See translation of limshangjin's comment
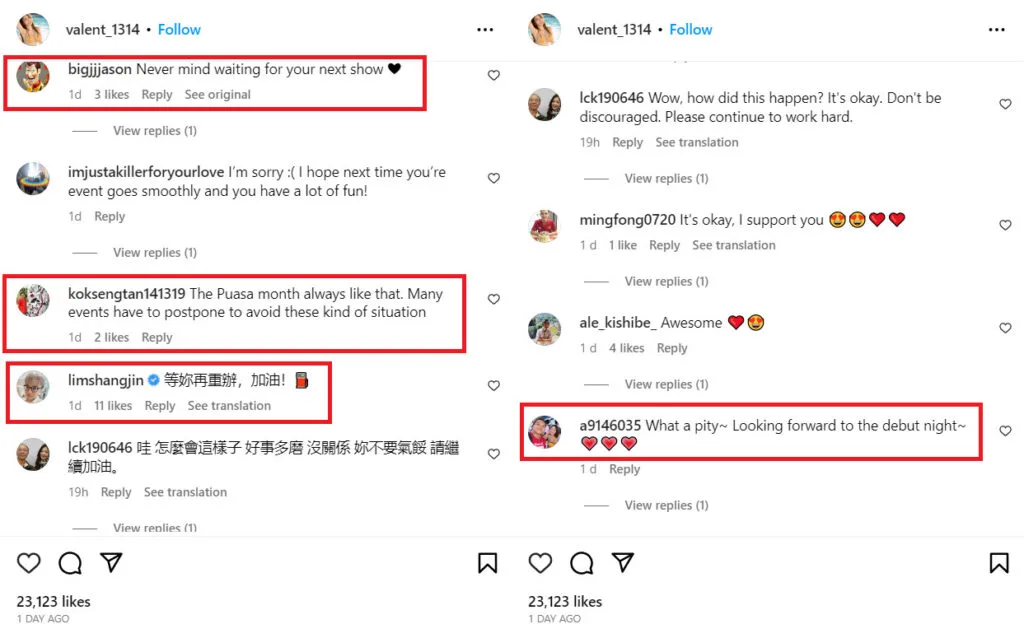Screen dimensions: 1024x638 (x=229, y=406)
